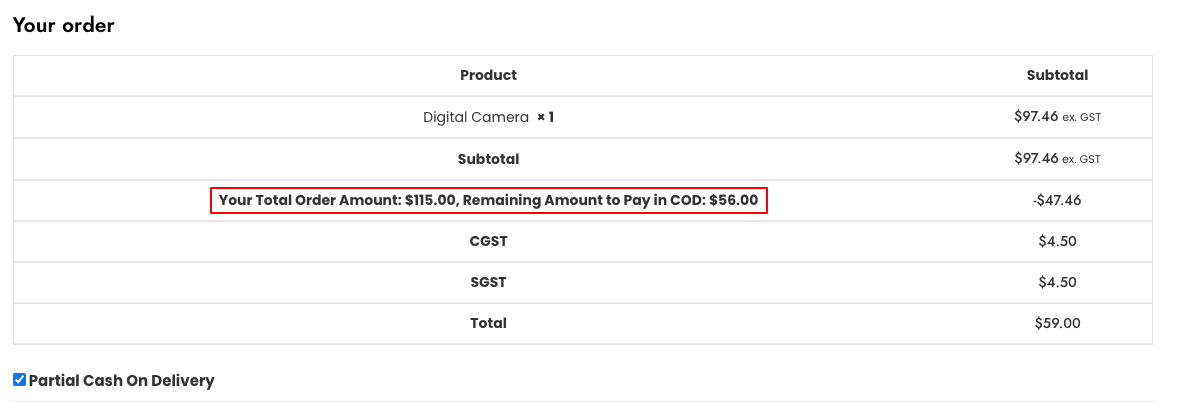Click the Total row label

tap(489, 323)
